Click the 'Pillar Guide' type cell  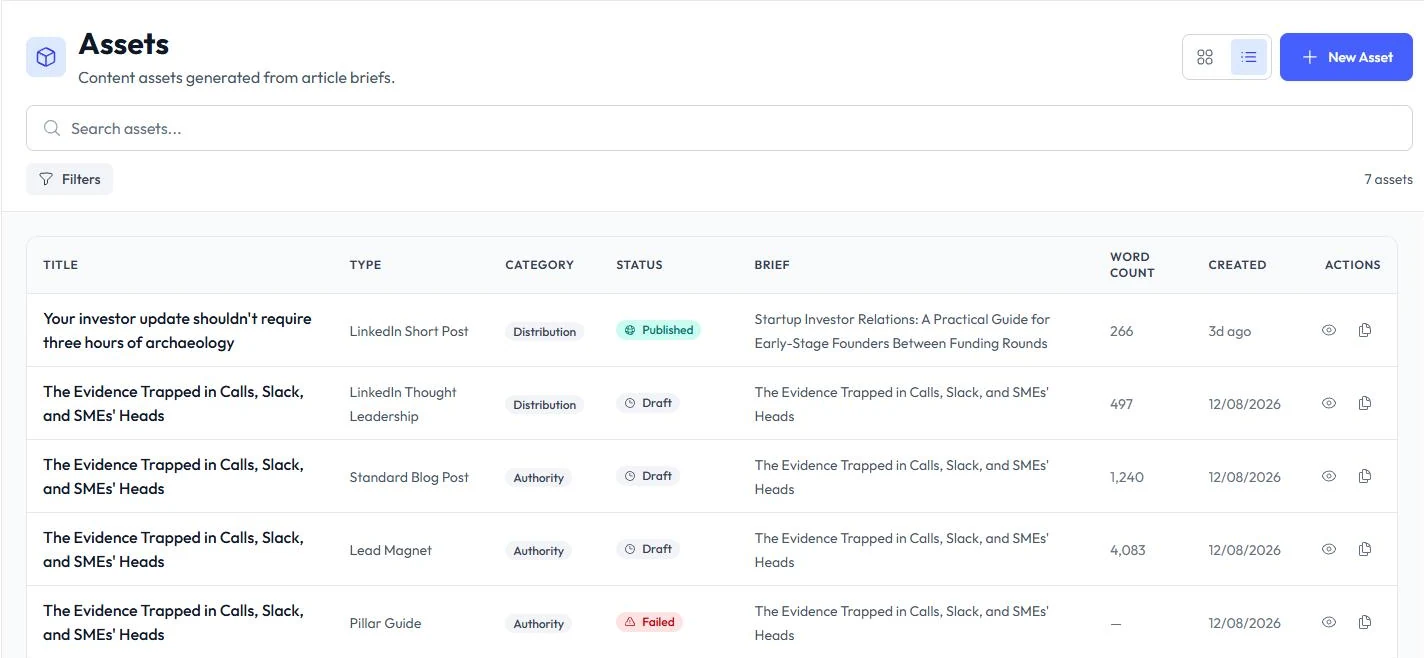tap(385, 623)
